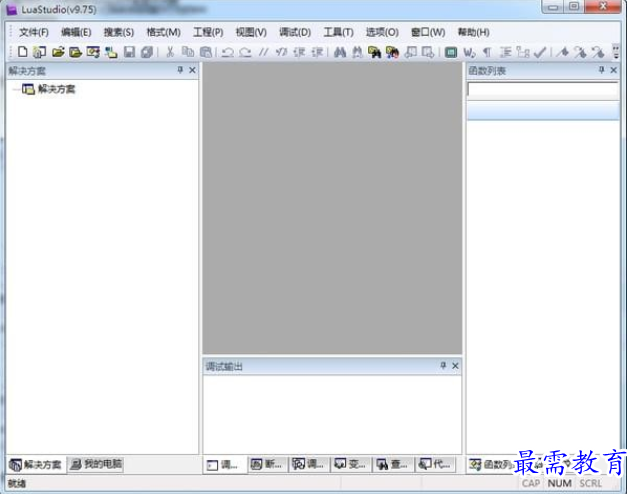
Task: Pin the 解决方案 panel
Action: coord(180,70)
